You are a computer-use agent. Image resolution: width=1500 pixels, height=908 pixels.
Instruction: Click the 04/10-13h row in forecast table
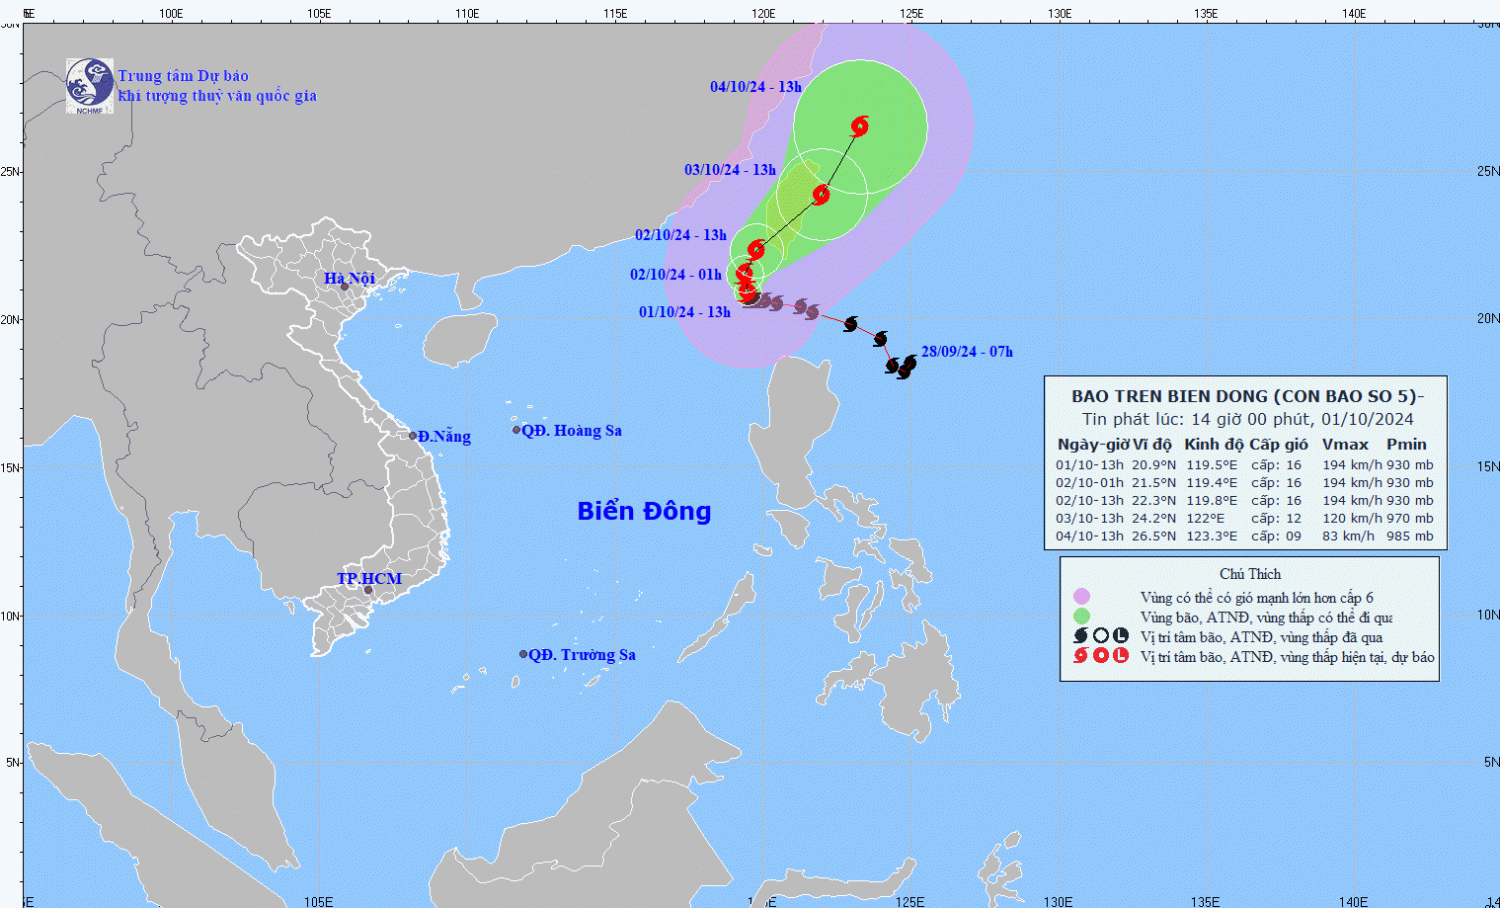(1244, 536)
